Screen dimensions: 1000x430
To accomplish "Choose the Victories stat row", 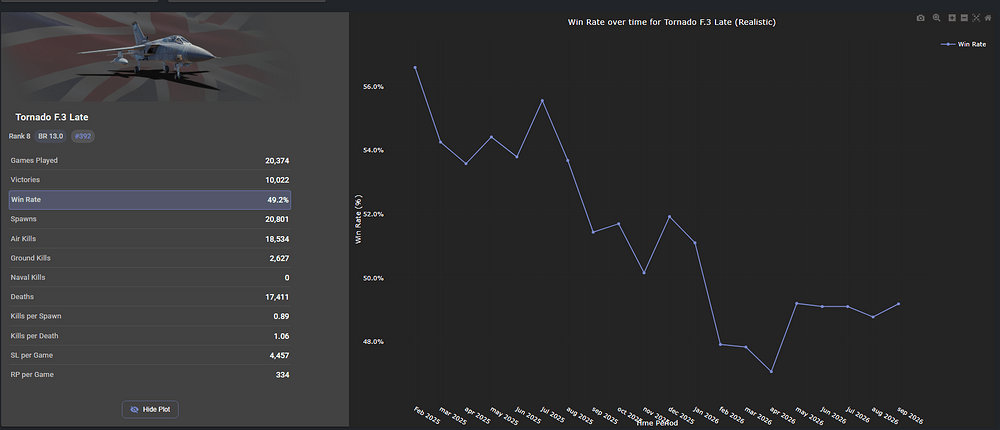I will click(150, 180).
